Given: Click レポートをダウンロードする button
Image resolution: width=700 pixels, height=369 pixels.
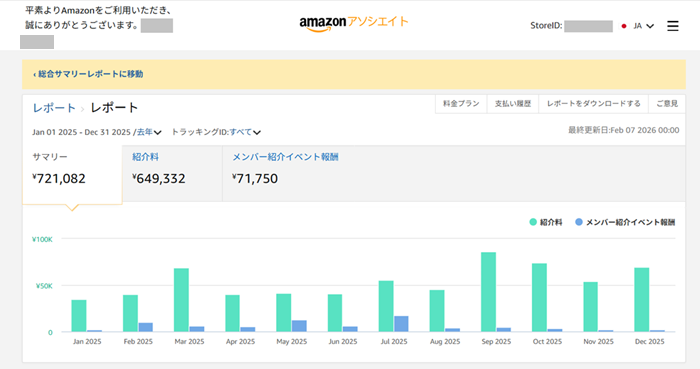Looking at the screenshot, I should pos(593,104).
